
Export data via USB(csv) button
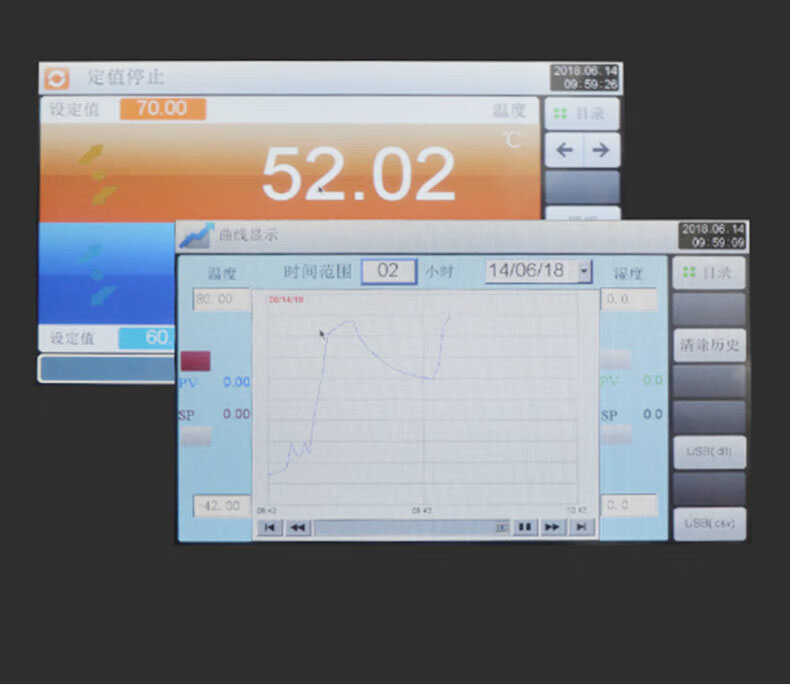click(709, 523)
